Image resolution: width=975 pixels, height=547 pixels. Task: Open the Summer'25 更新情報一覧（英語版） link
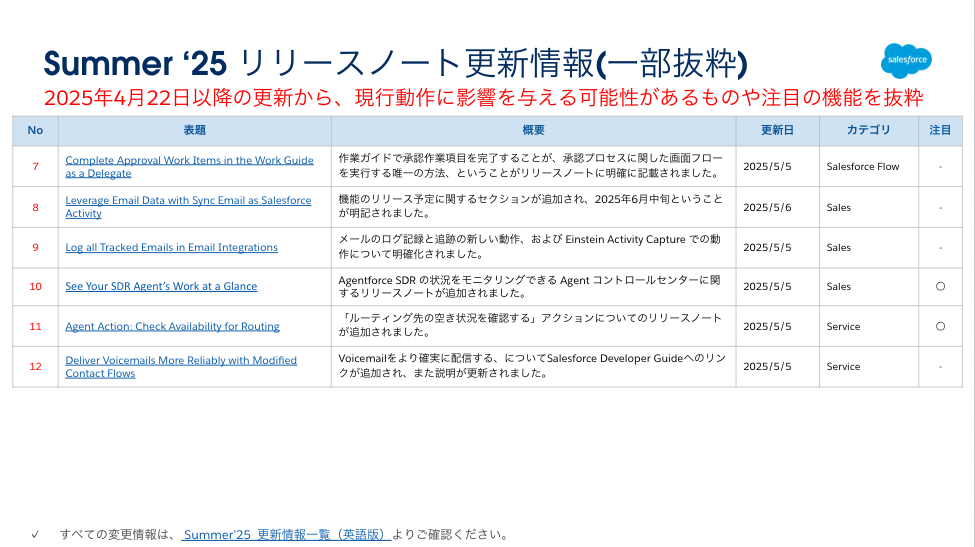coord(286,535)
